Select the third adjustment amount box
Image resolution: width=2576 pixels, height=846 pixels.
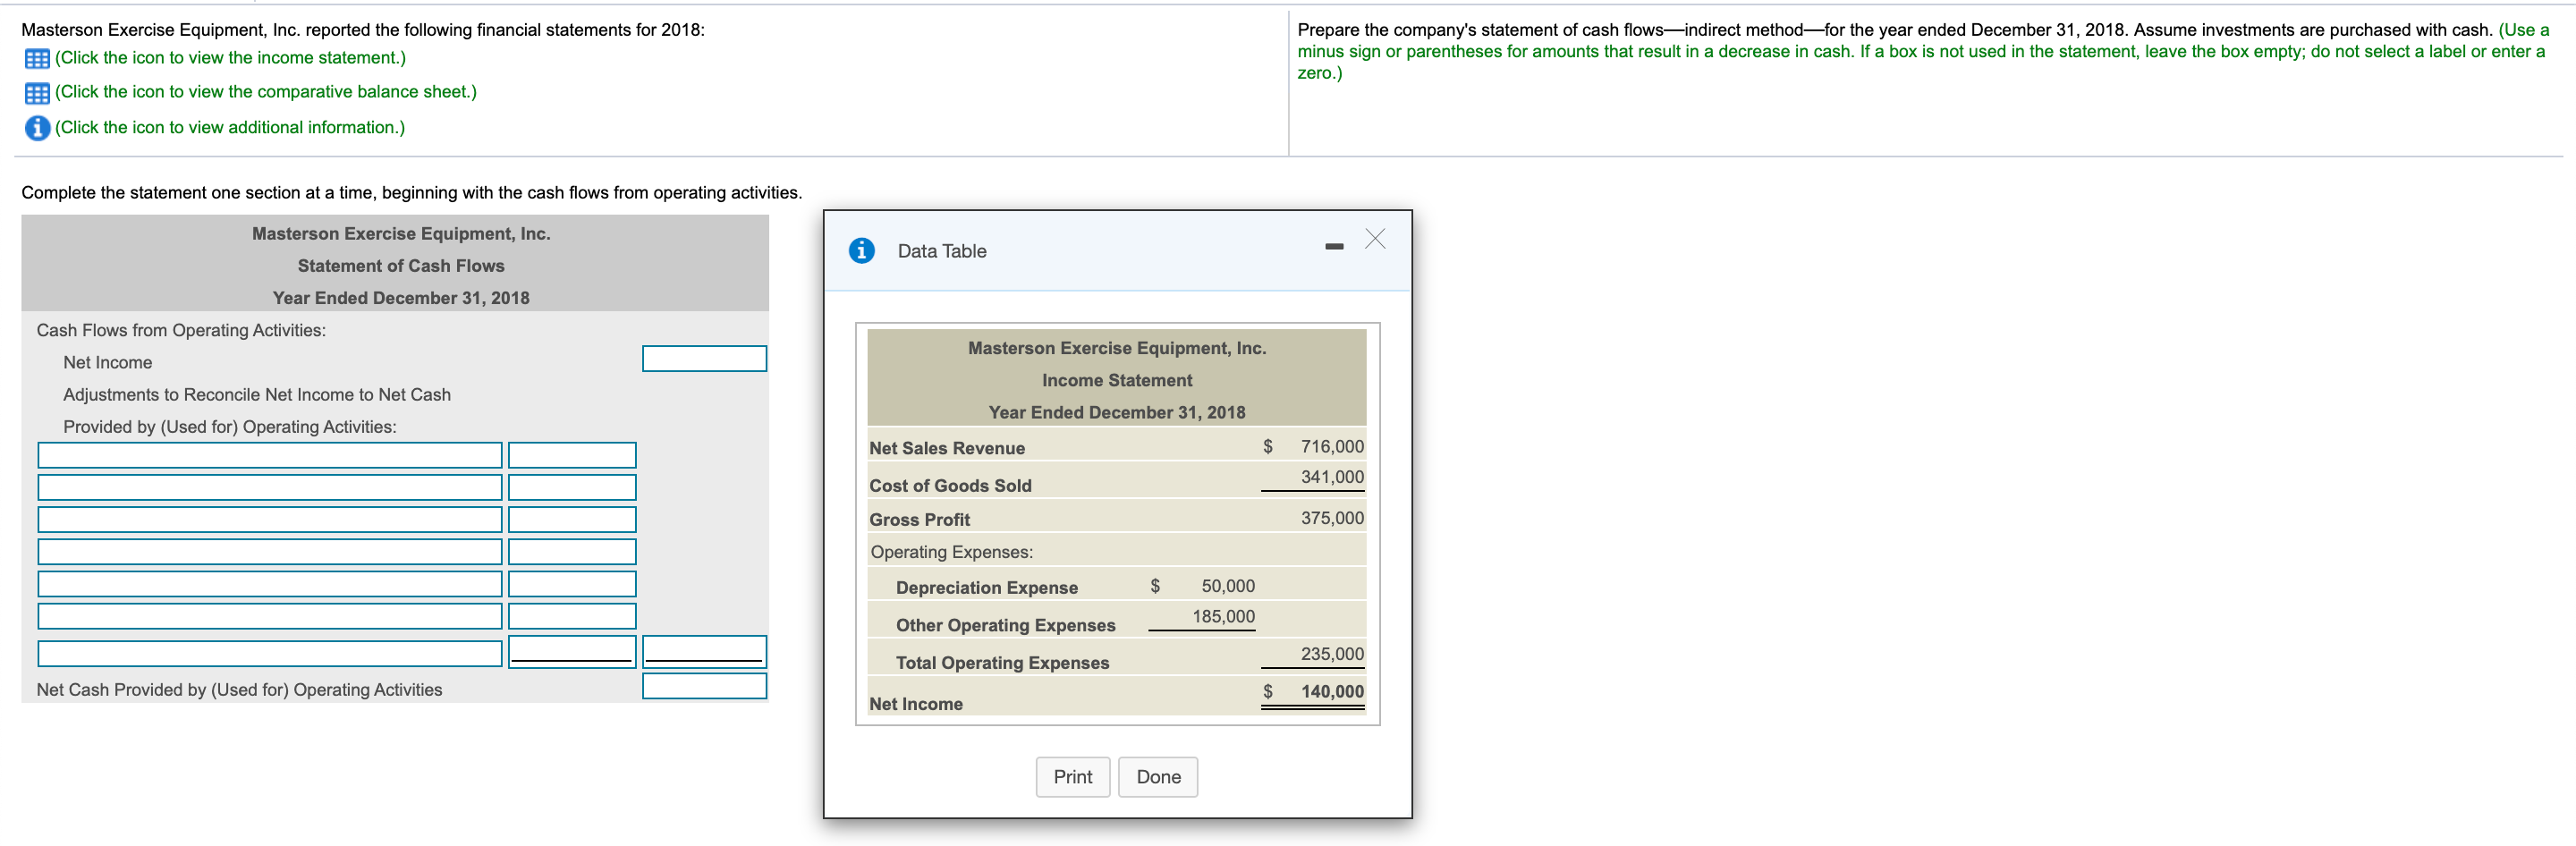572,519
